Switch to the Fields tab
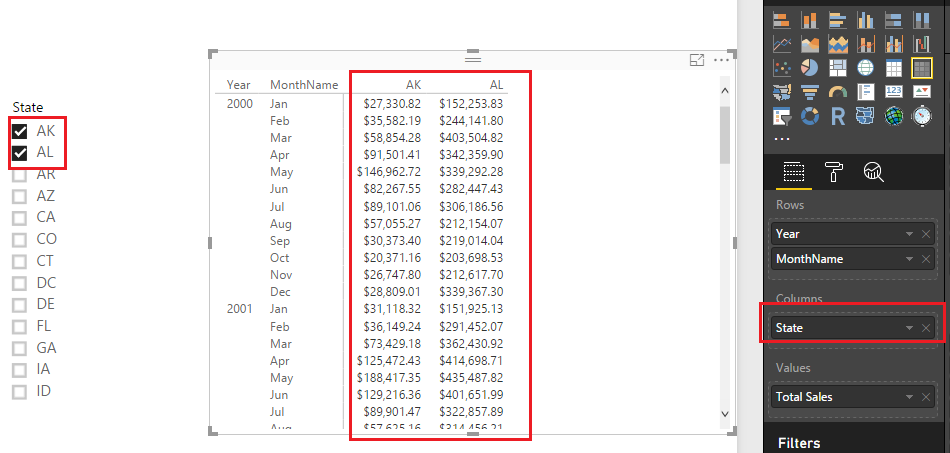The width and height of the screenshot is (950, 453). point(793,172)
